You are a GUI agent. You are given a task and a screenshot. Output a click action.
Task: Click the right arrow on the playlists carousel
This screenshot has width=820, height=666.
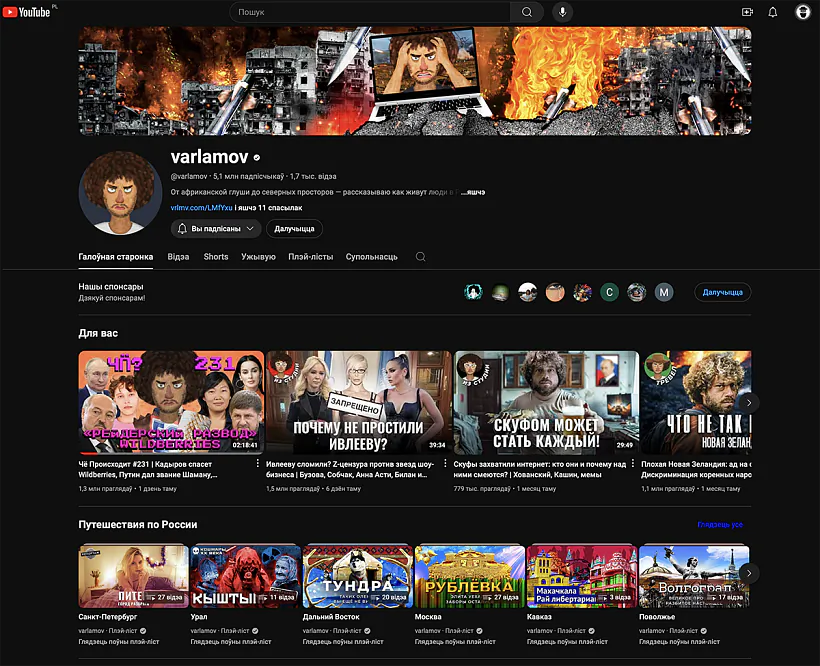click(x=748, y=575)
